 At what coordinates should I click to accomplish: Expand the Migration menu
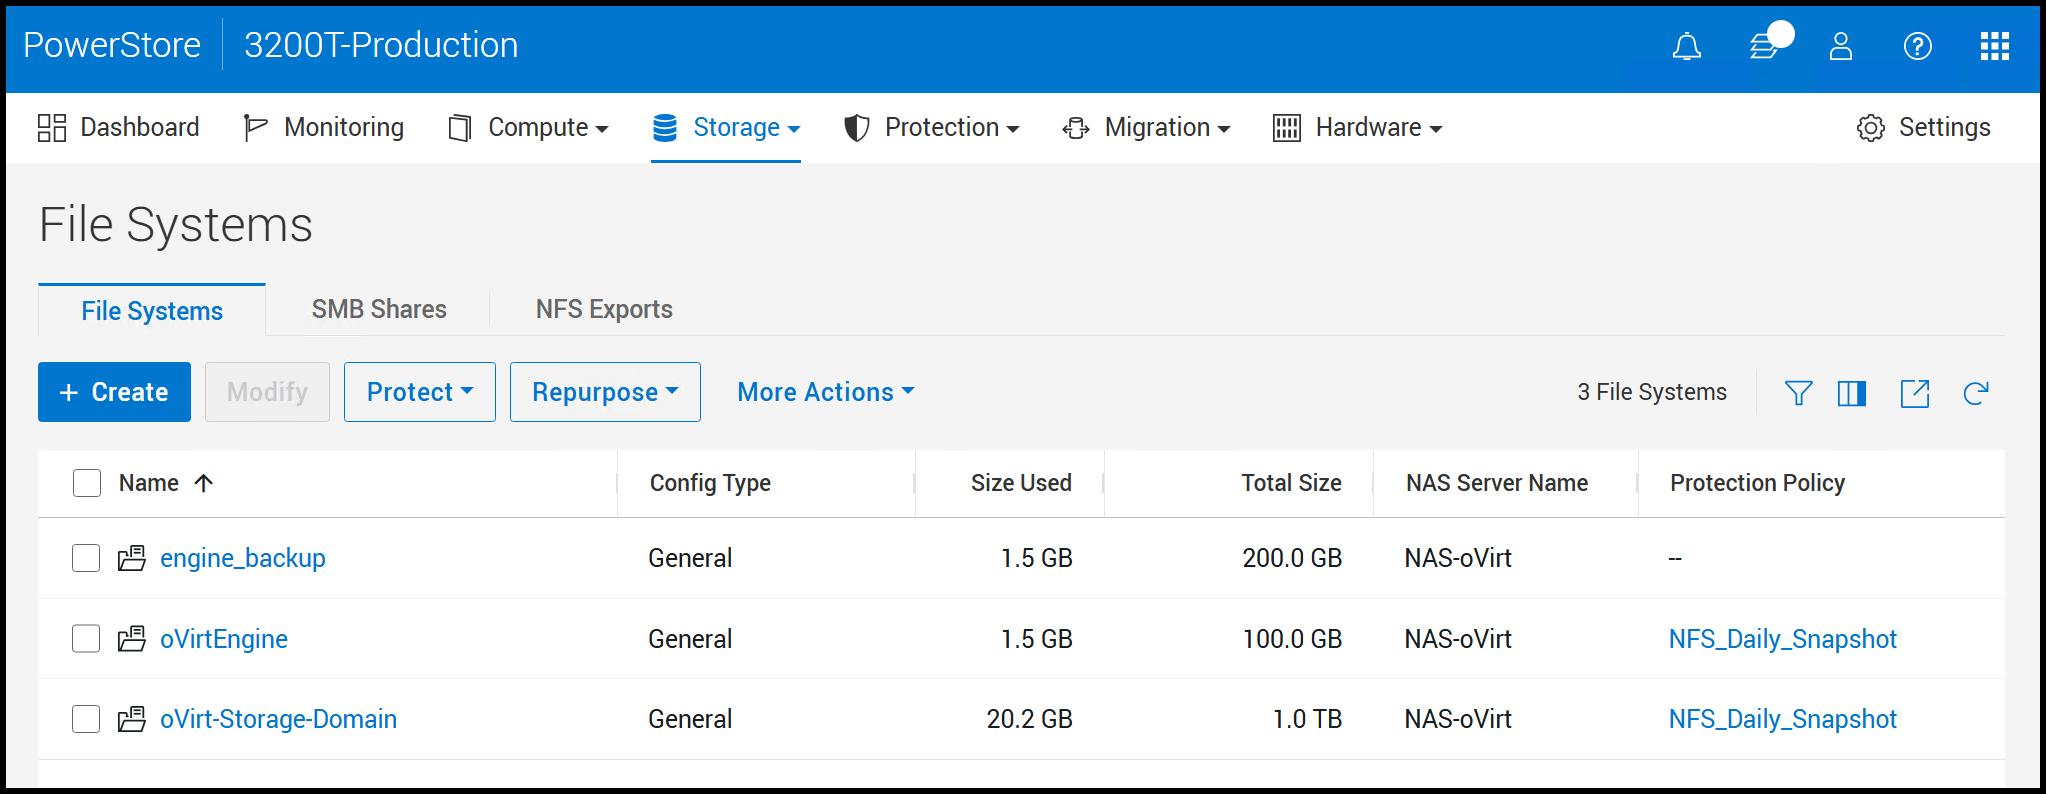[x=1146, y=128]
